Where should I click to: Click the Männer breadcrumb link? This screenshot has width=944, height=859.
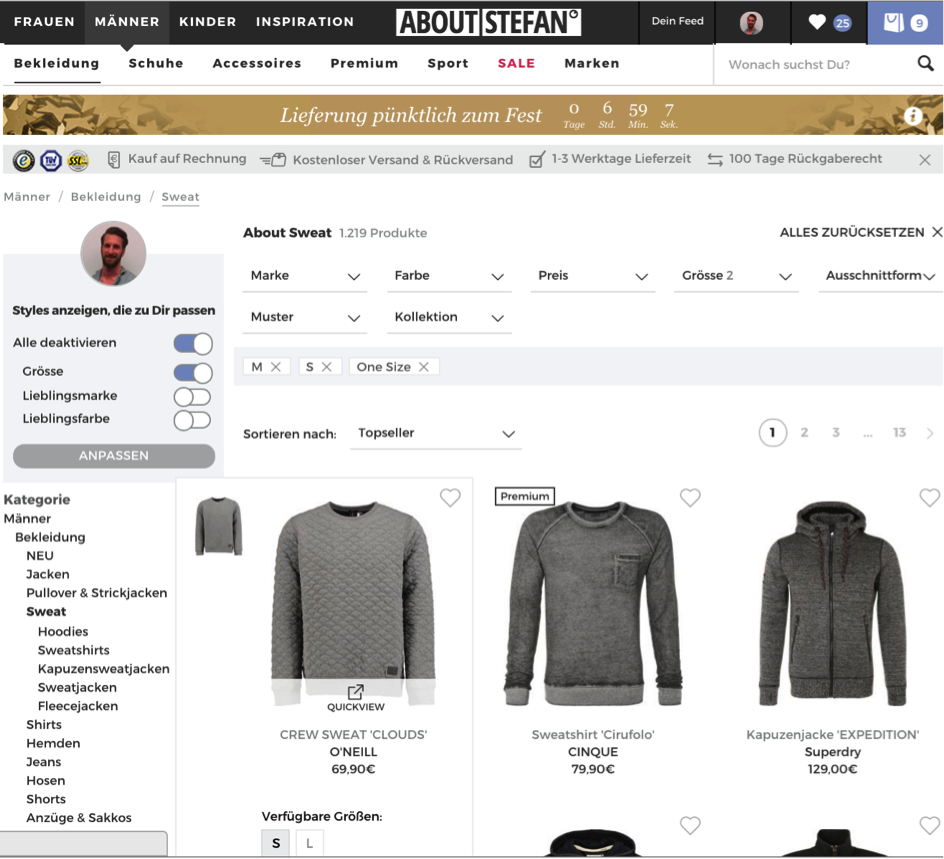(x=27, y=197)
